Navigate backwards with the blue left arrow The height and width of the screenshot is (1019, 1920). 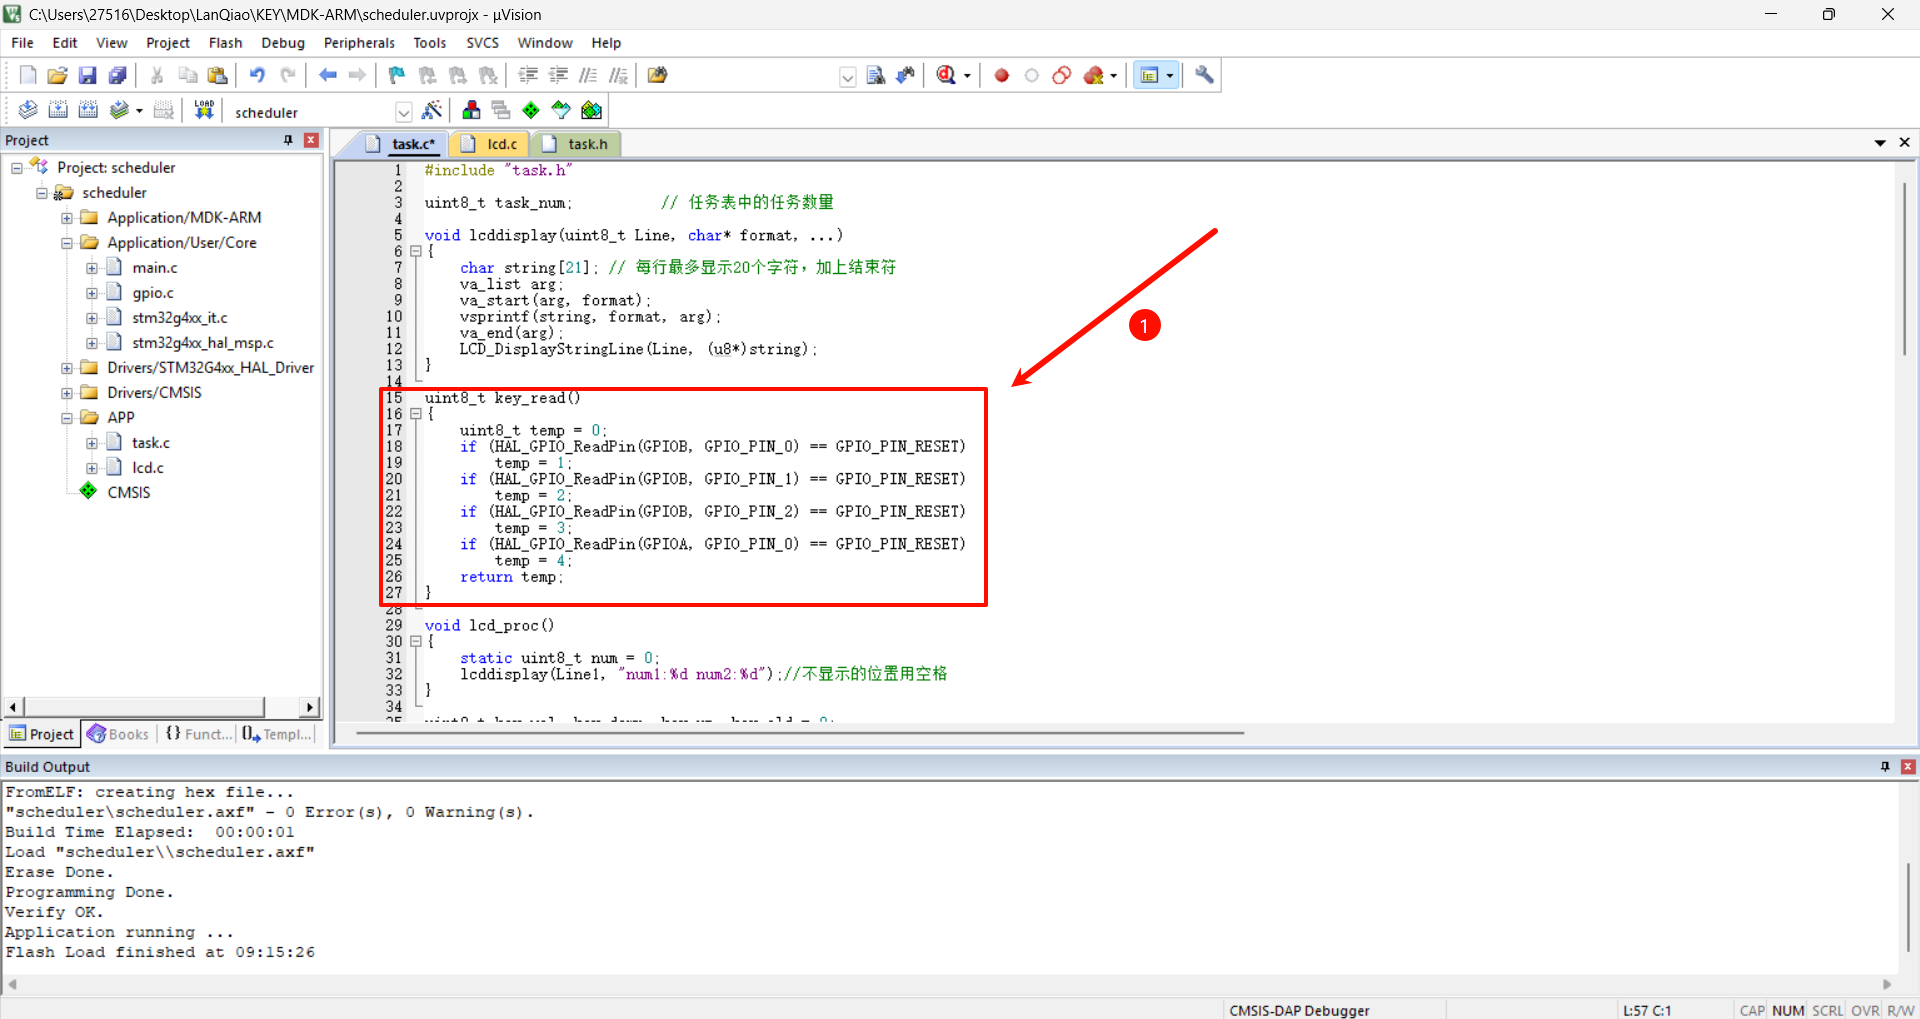click(x=327, y=75)
